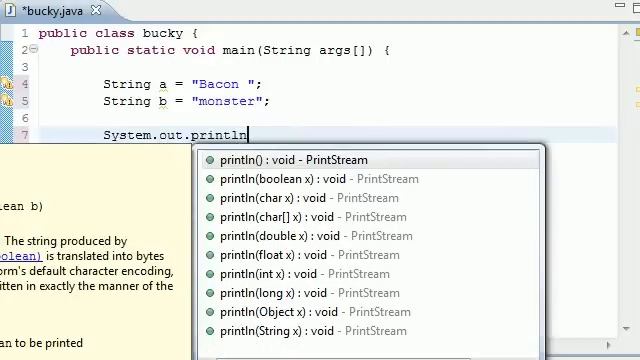Image resolution: width=640 pixels, height=360 pixels.
Task: Click the editor scrollbar down arrow
Action: (626, 329)
